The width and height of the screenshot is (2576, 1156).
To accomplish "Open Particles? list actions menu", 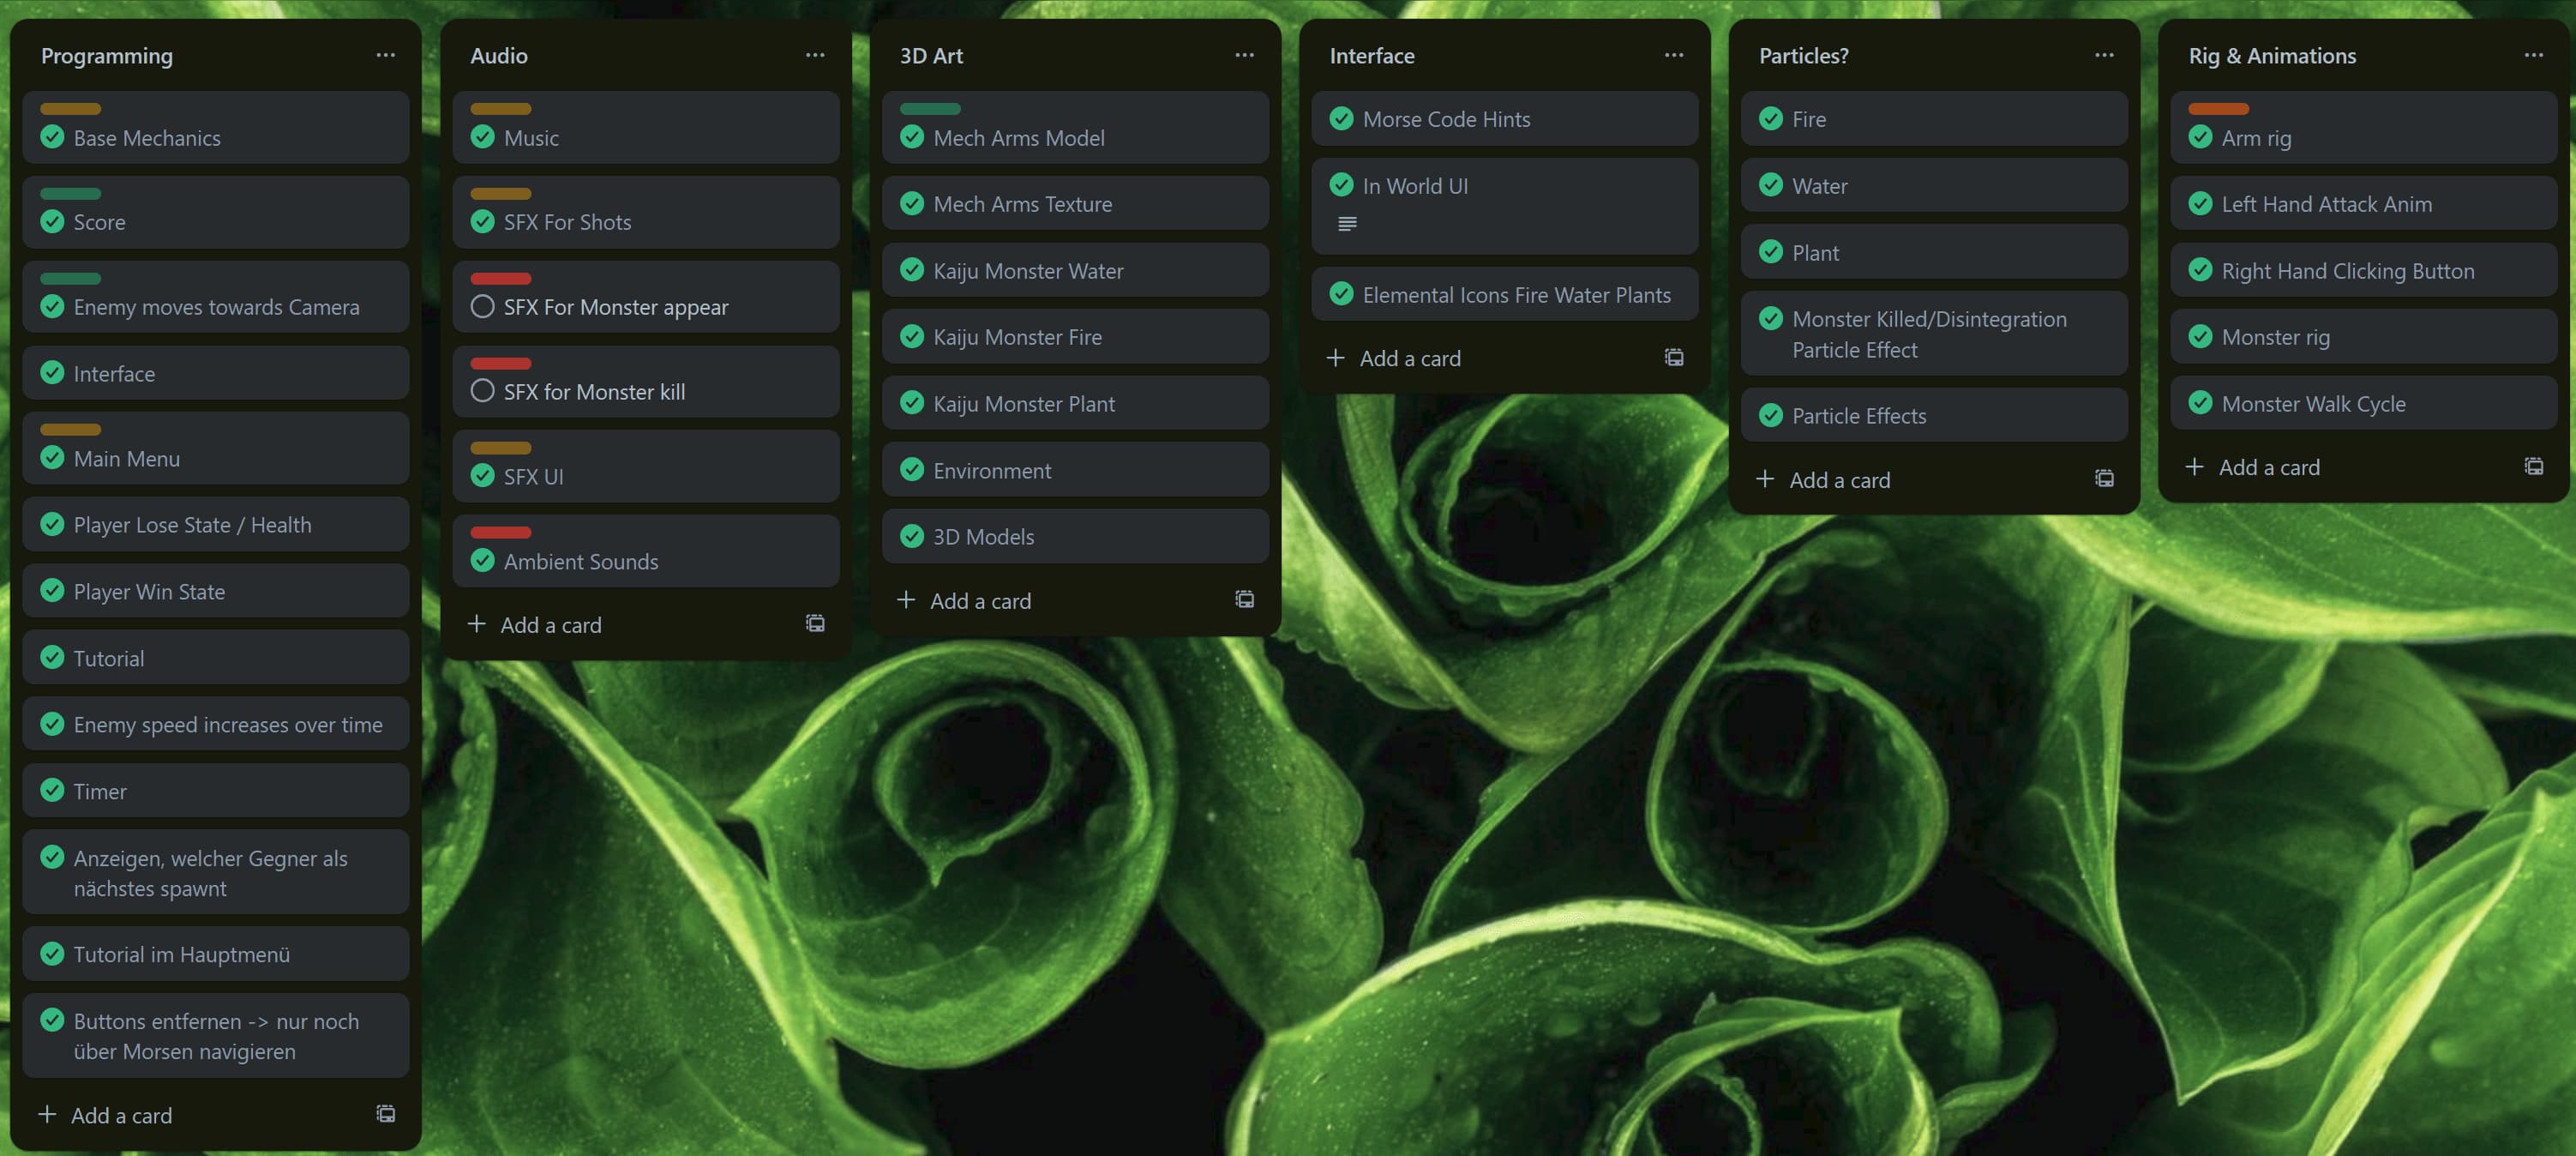I will (x=2104, y=55).
